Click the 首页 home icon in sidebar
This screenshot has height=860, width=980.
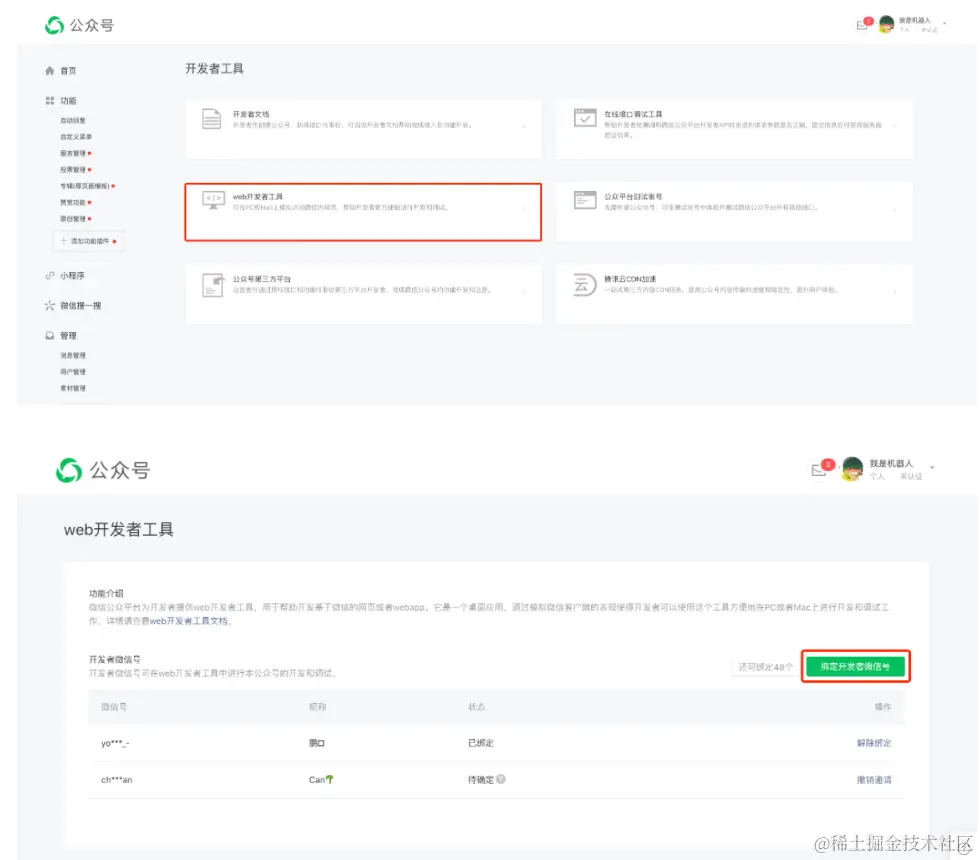(x=49, y=71)
